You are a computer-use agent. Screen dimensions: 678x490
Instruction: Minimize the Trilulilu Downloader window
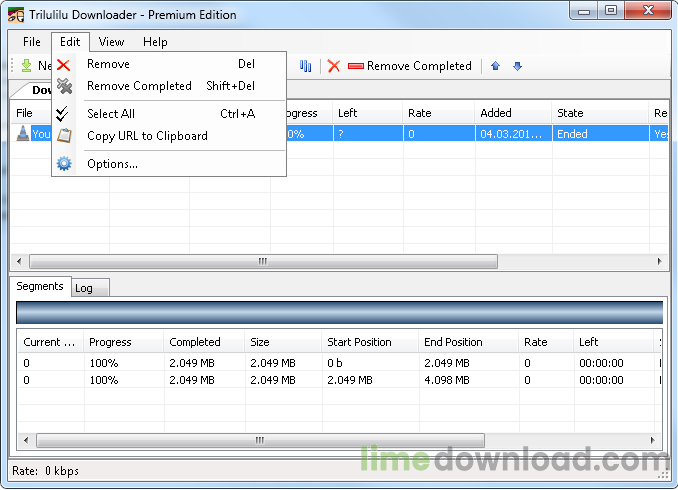(x=584, y=11)
